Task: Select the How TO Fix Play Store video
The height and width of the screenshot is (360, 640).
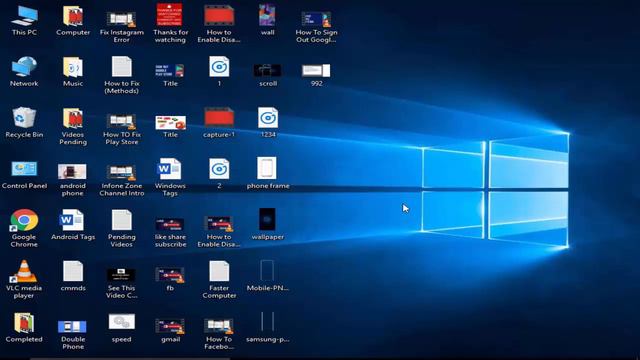Action: tap(122, 129)
